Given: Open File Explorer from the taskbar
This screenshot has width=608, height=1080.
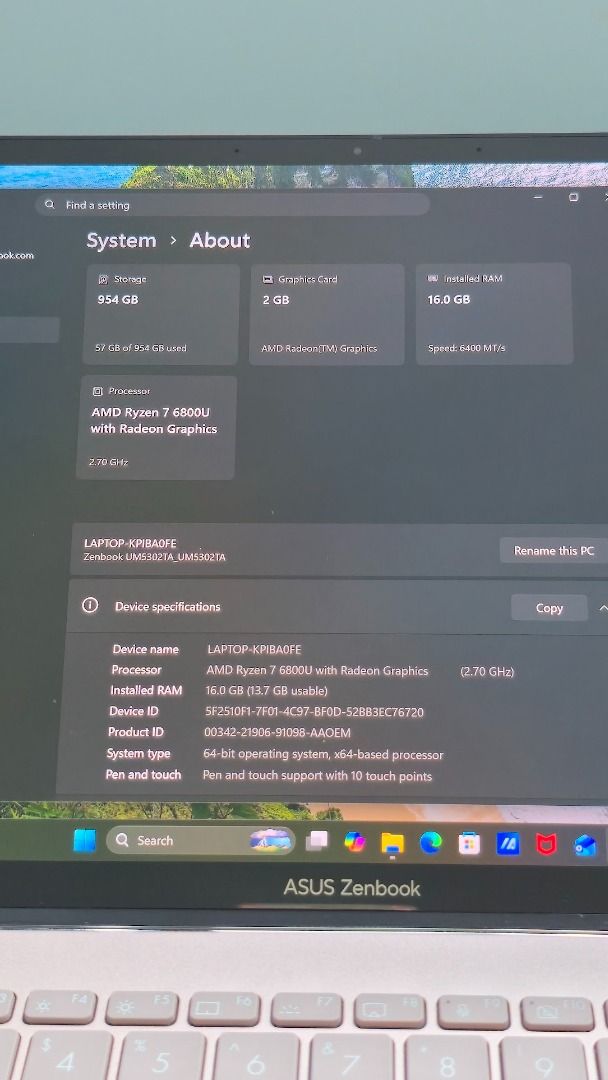Looking at the screenshot, I should coord(392,842).
